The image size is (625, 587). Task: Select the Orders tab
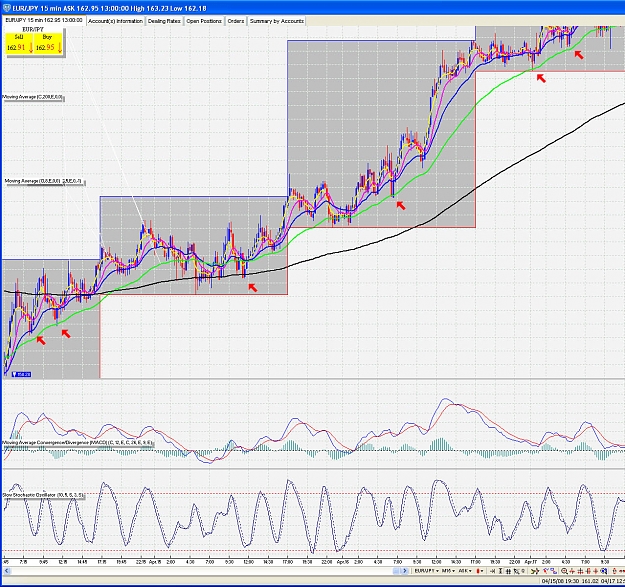click(236, 21)
